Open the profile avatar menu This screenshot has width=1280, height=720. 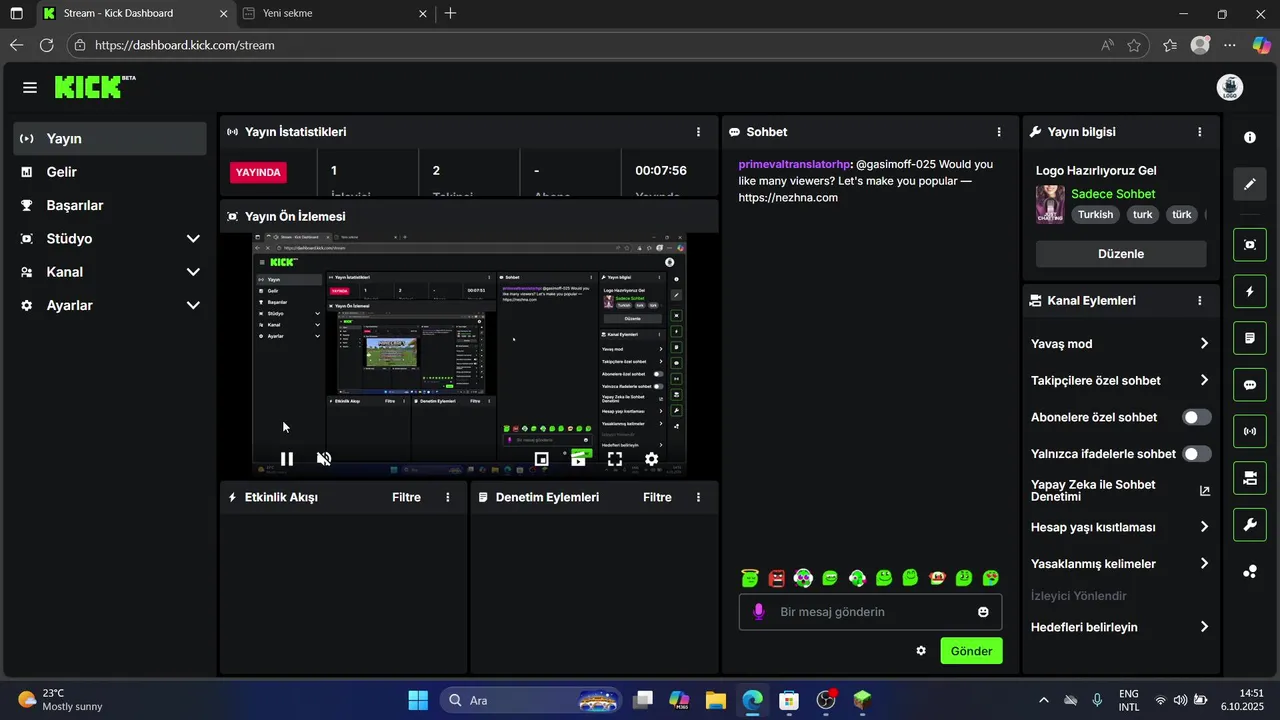pyautogui.click(x=1230, y=87)
